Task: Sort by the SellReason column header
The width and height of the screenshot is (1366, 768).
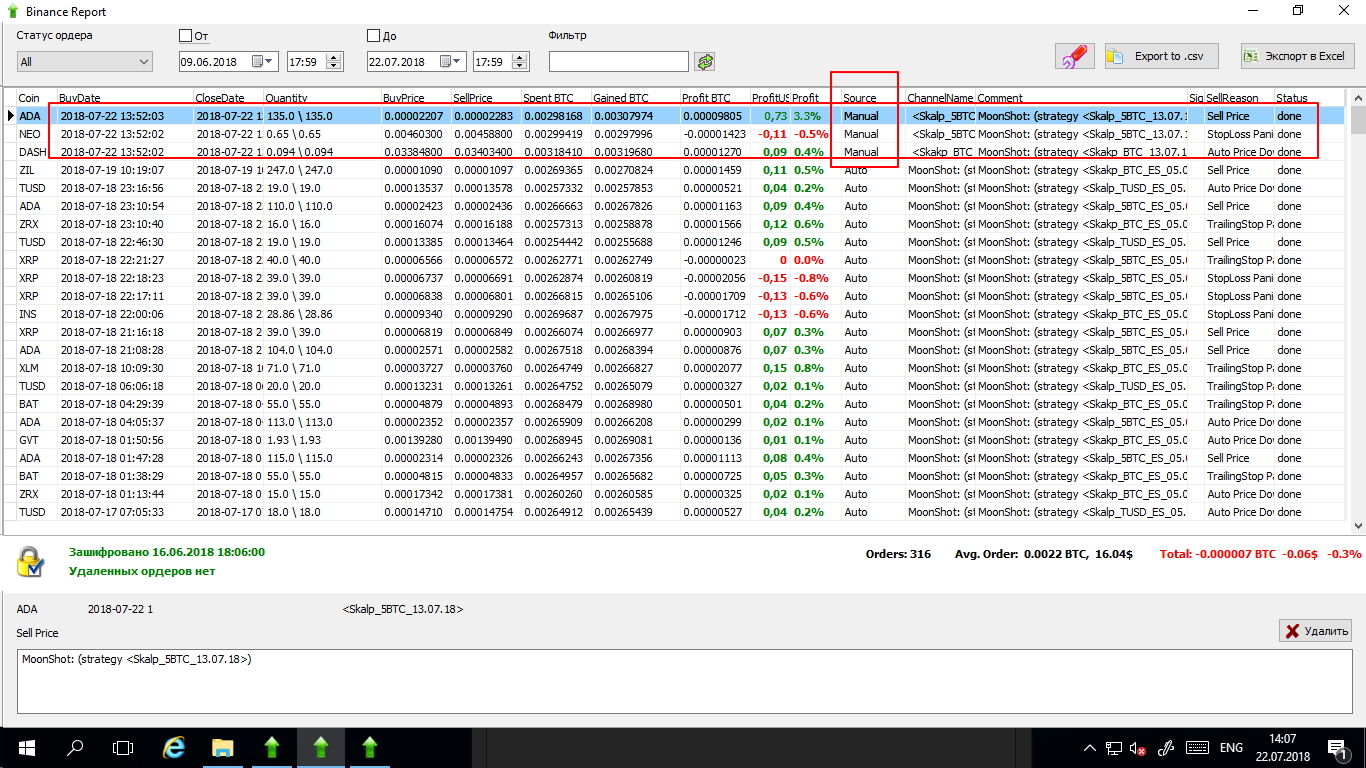Action: [1239, 98]
